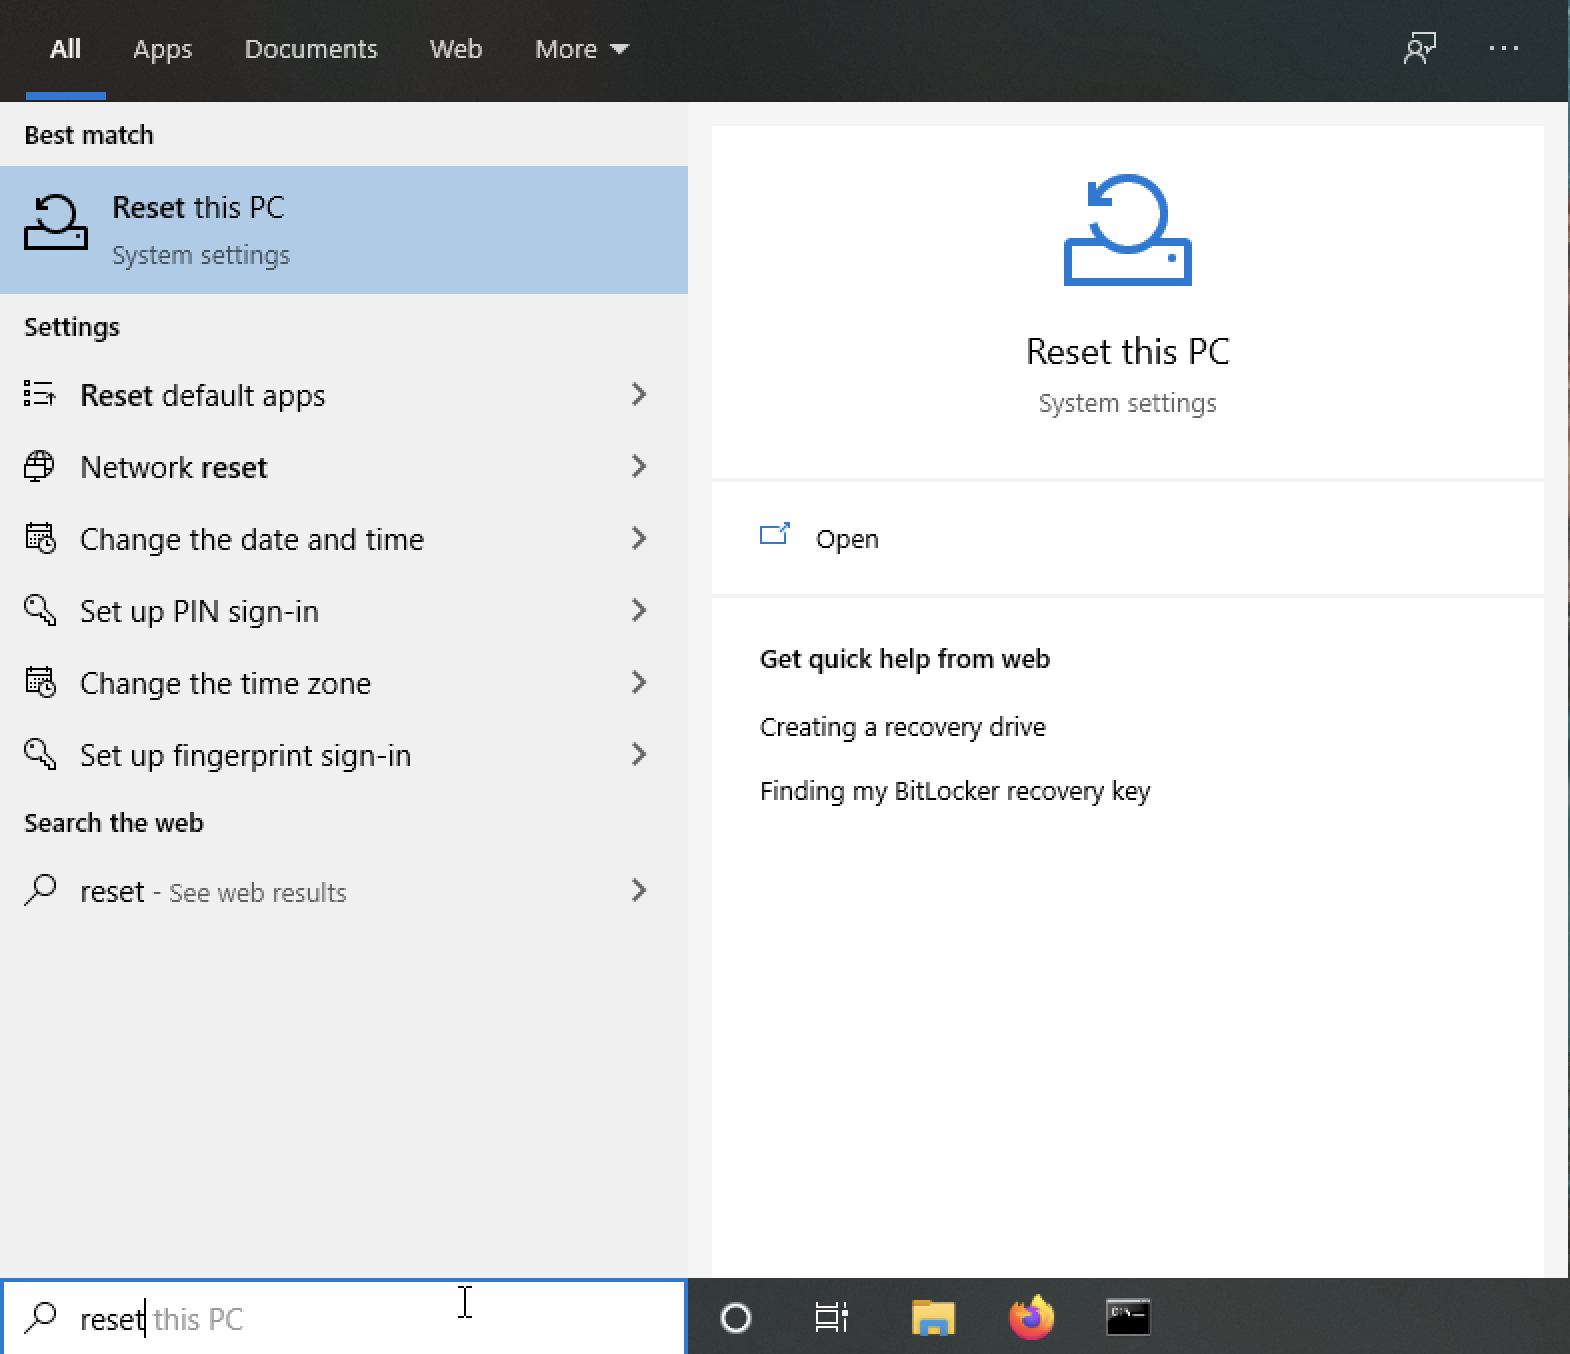Switch to the All search tab

pos(66,49)
